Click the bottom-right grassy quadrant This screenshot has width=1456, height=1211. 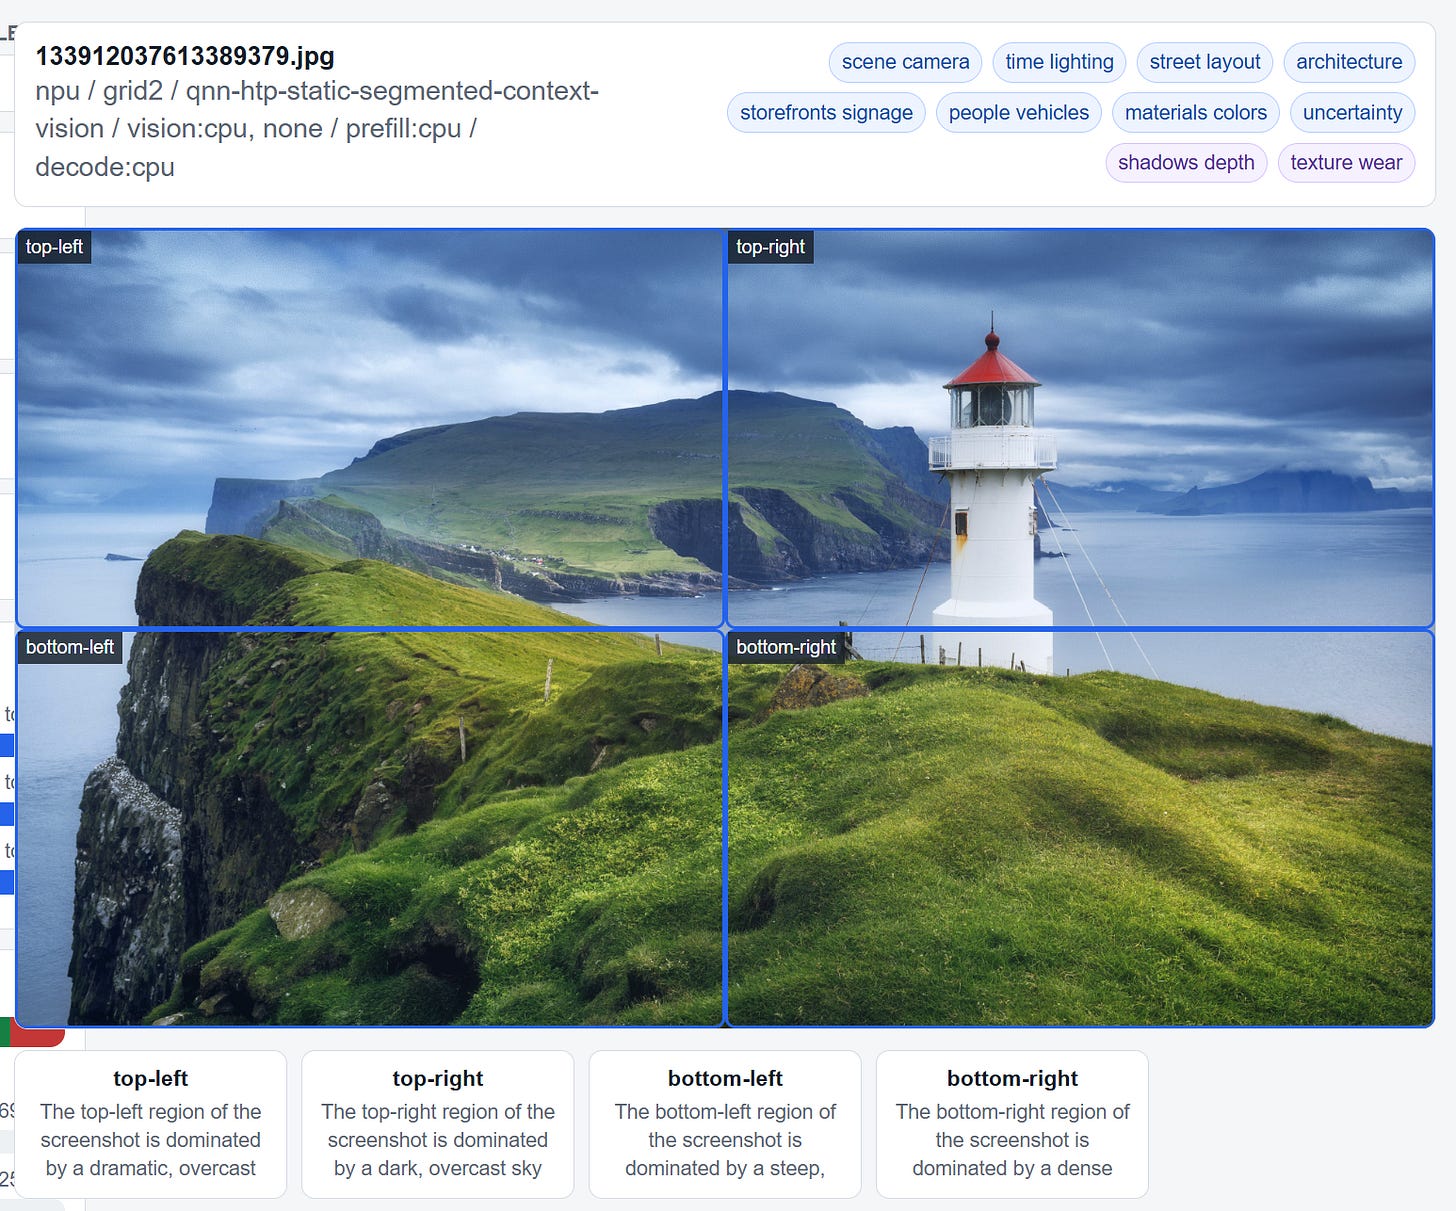click(1080, 828)
